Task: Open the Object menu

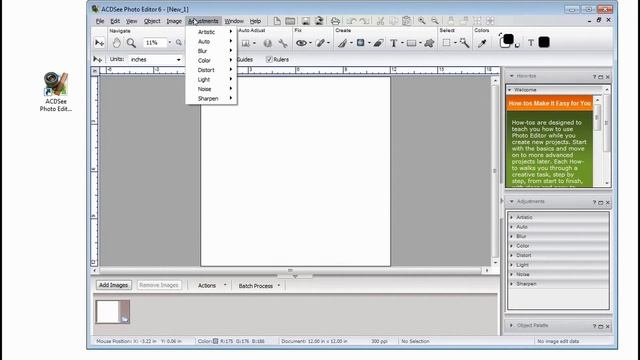Action: pyautogui.click(x=152, y=21)
